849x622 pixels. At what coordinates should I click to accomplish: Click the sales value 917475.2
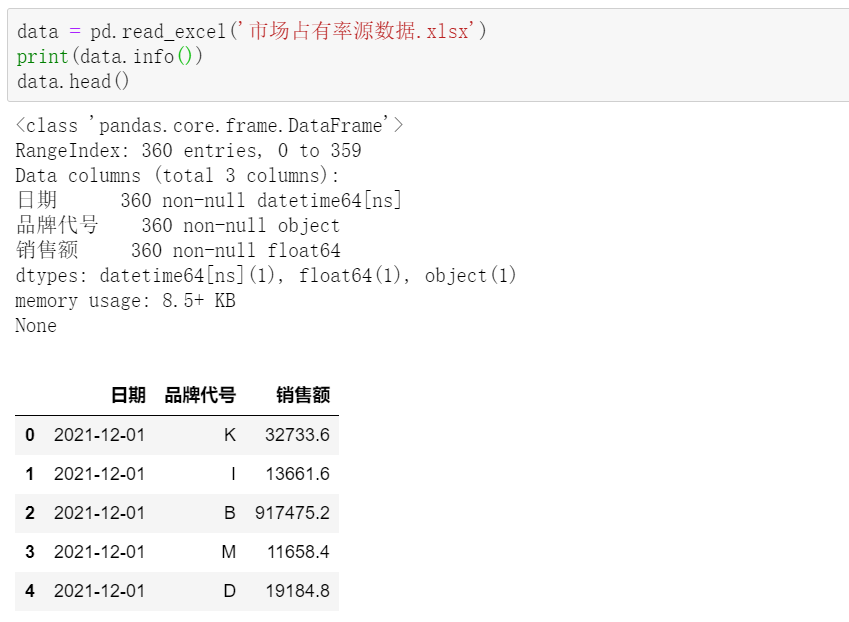(292, 513)
